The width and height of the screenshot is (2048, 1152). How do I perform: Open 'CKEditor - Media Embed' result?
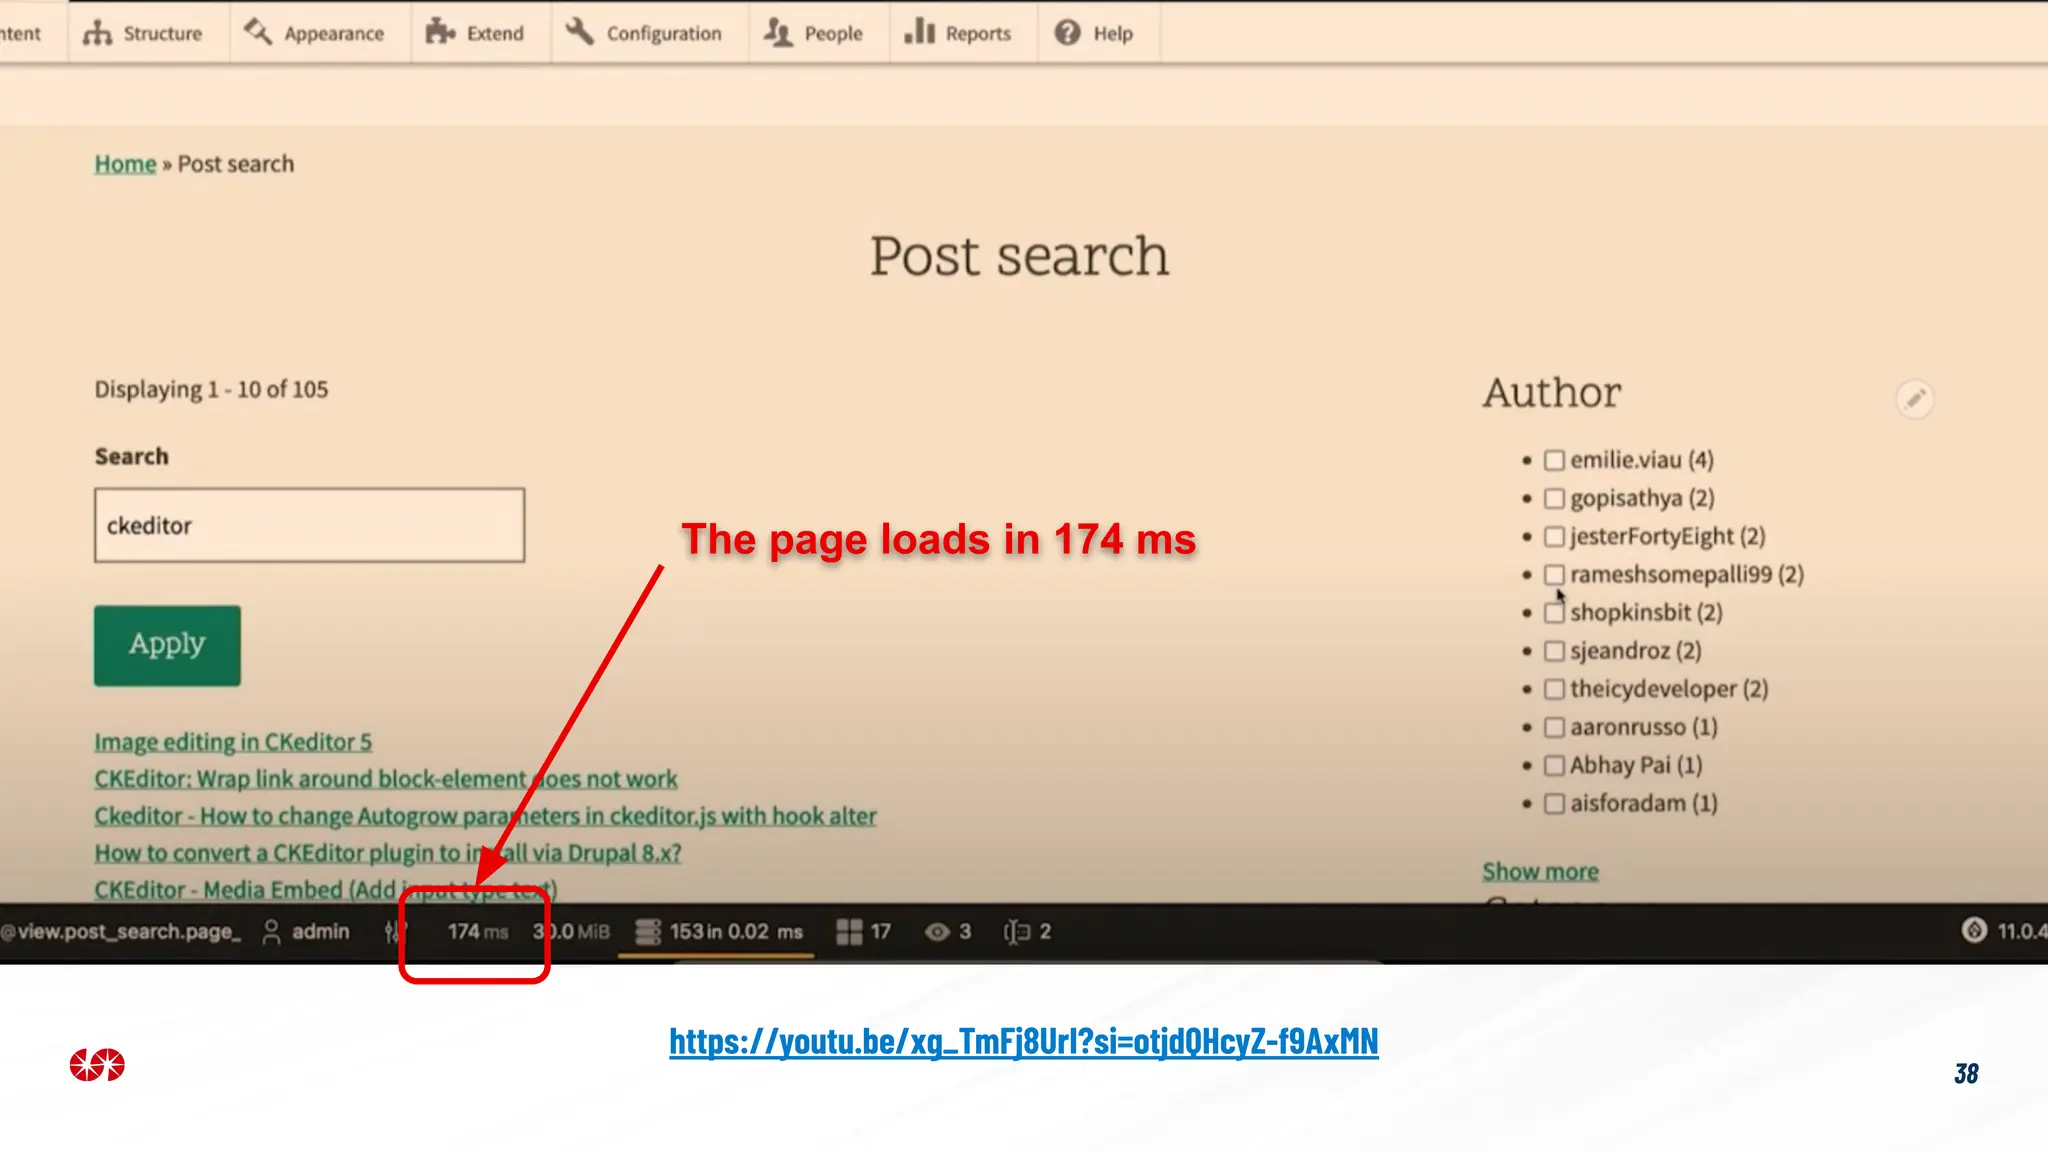pos(325,890)
